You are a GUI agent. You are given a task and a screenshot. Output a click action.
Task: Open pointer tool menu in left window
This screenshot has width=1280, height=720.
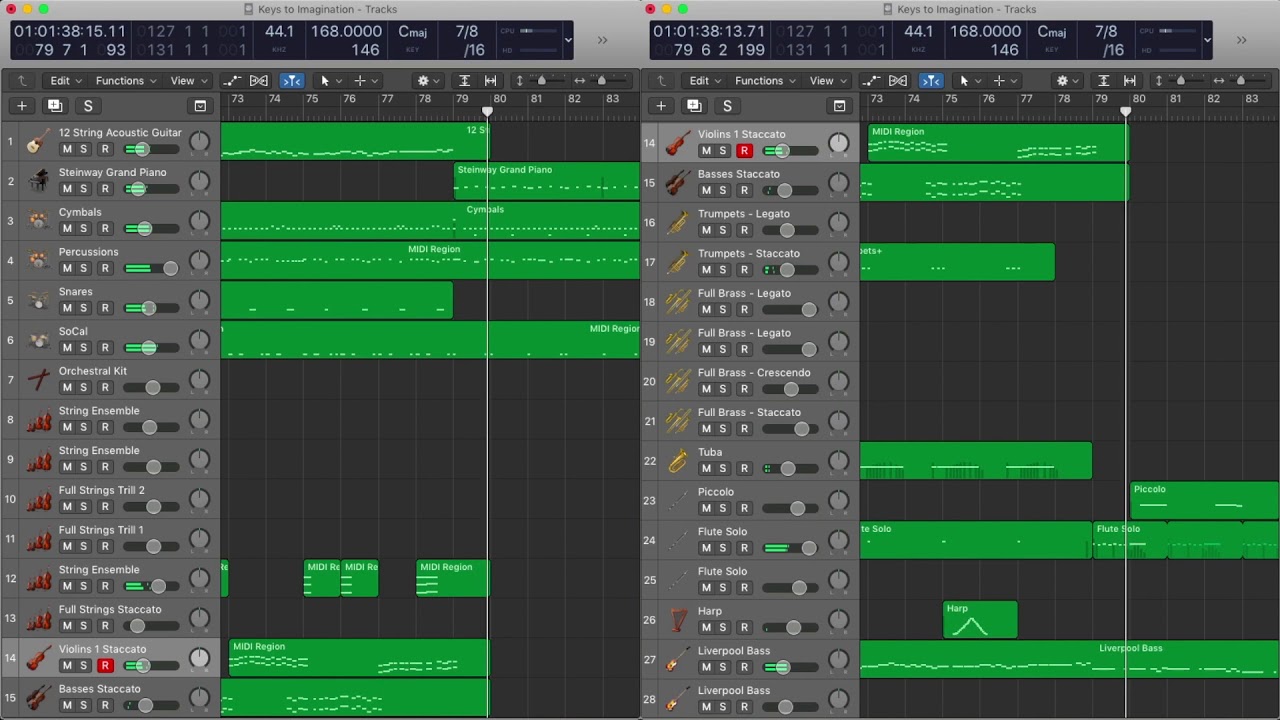point(329,81)
